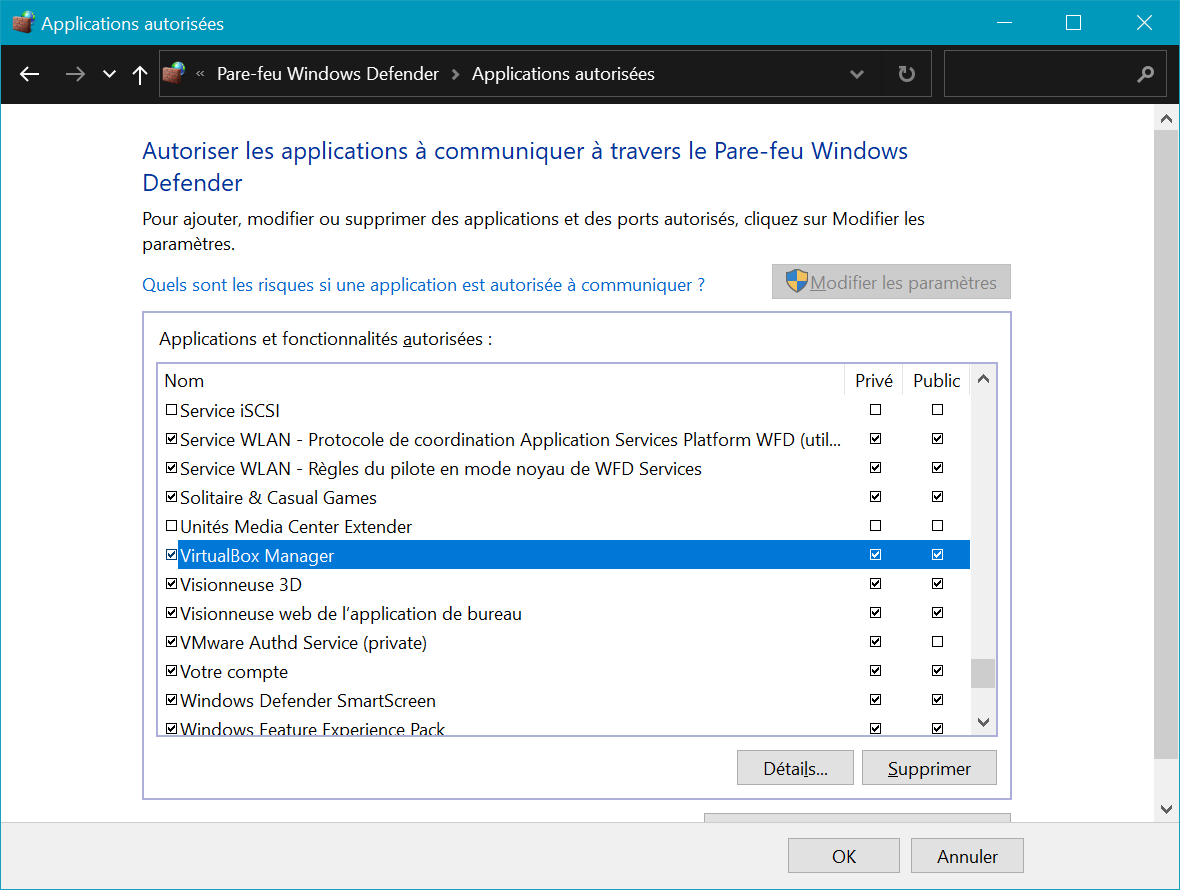The image size is (1180, 890).
Task: Click the Supprimer button
Action: (929, 767)
